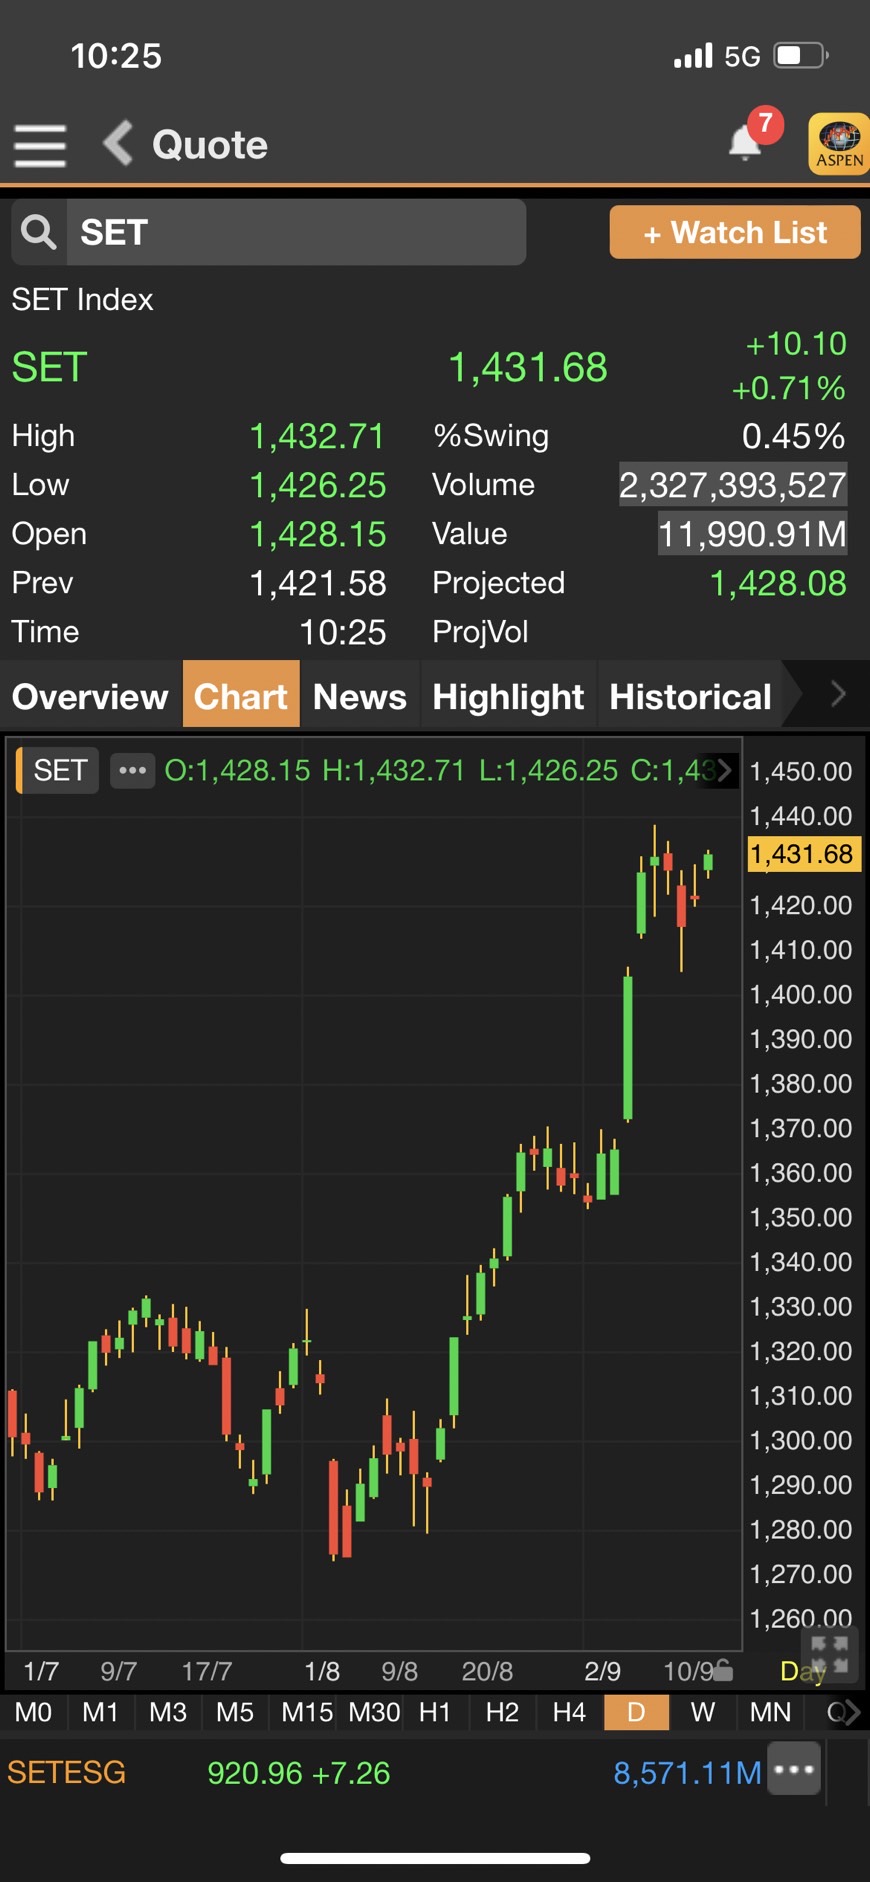Tap the SETESG ticker label
870x1882 pixels.
coord(66,1773)
